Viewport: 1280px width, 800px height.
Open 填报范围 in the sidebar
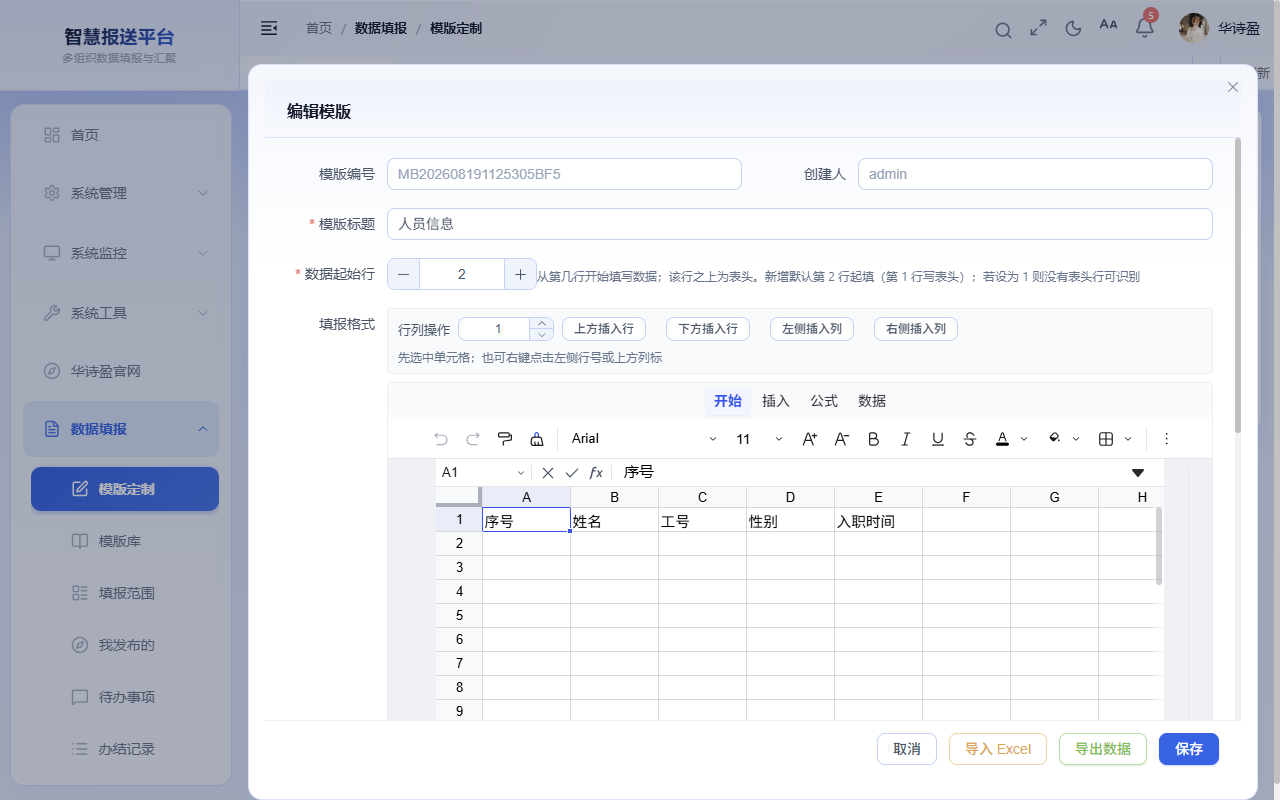[x=125, y=593]
